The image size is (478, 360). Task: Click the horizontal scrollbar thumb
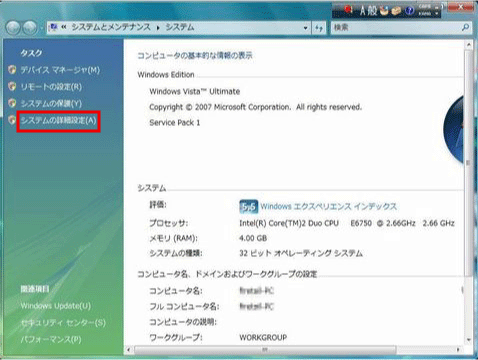tap(265, 350)
